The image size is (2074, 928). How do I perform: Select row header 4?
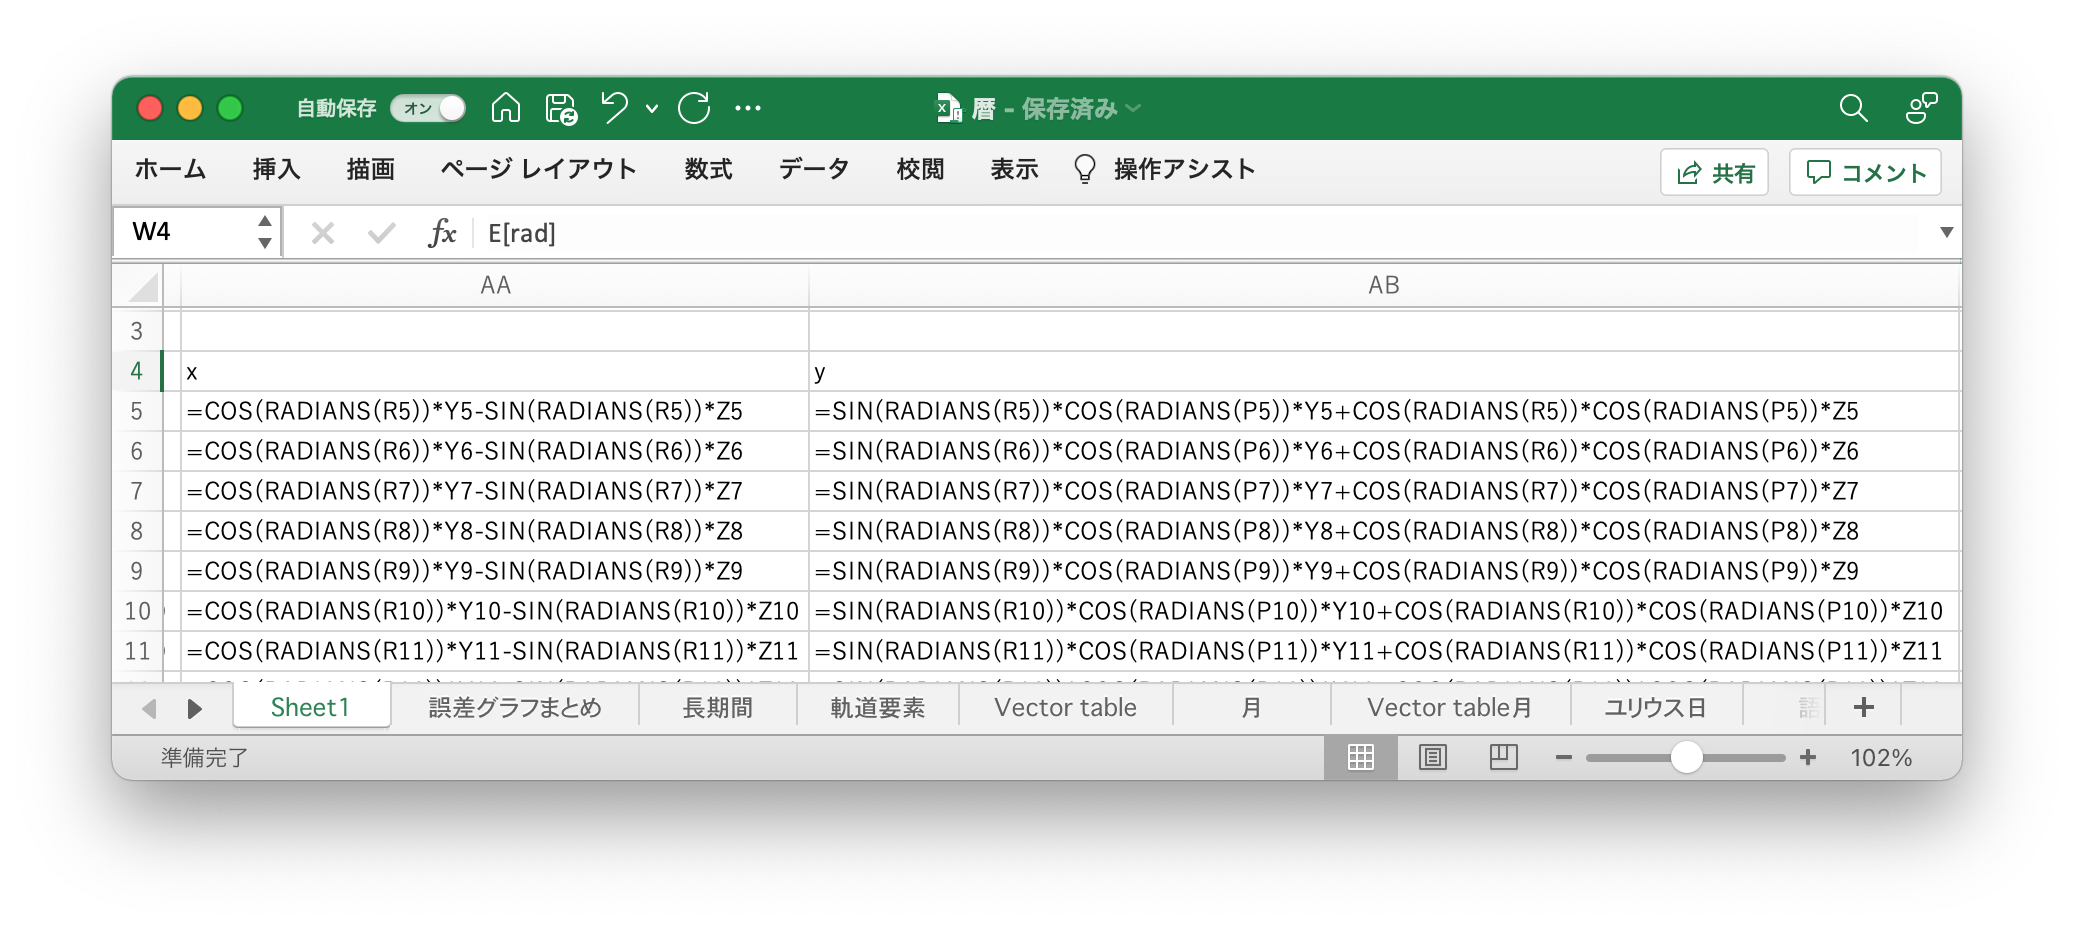[x=137, y=371]
